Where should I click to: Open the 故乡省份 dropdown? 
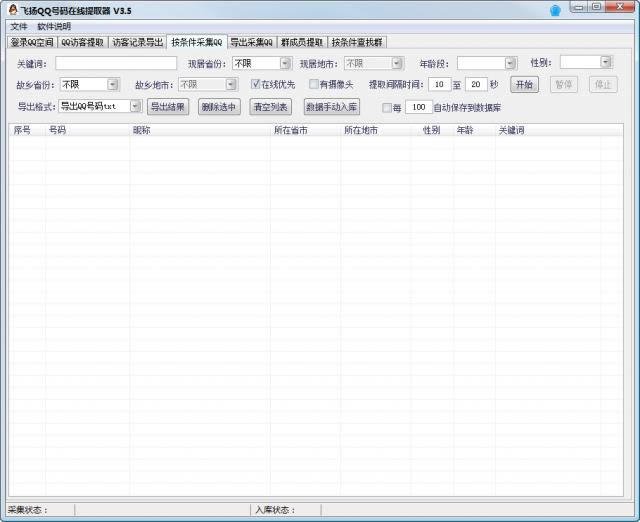112,84
